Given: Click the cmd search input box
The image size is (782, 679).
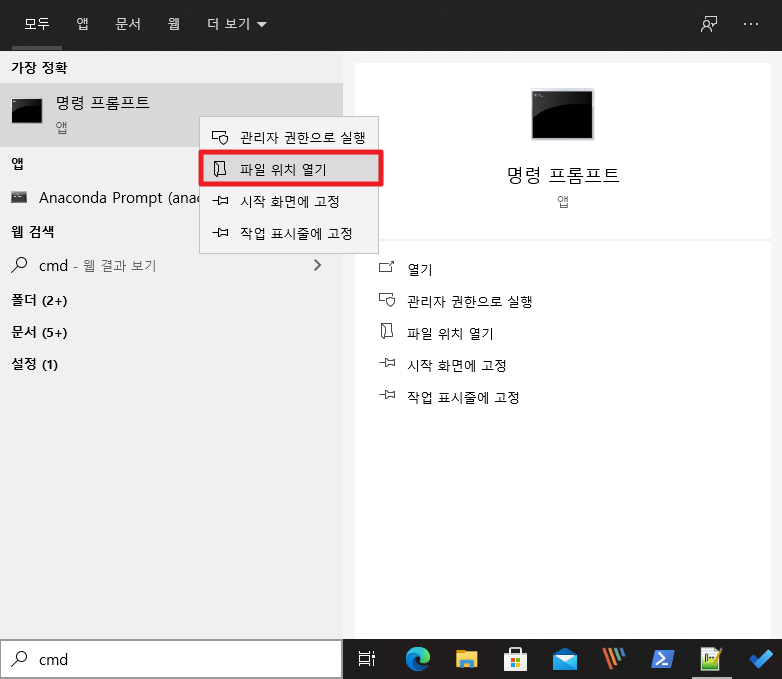Looking at the screenshot, I should (x=171, y=659).
